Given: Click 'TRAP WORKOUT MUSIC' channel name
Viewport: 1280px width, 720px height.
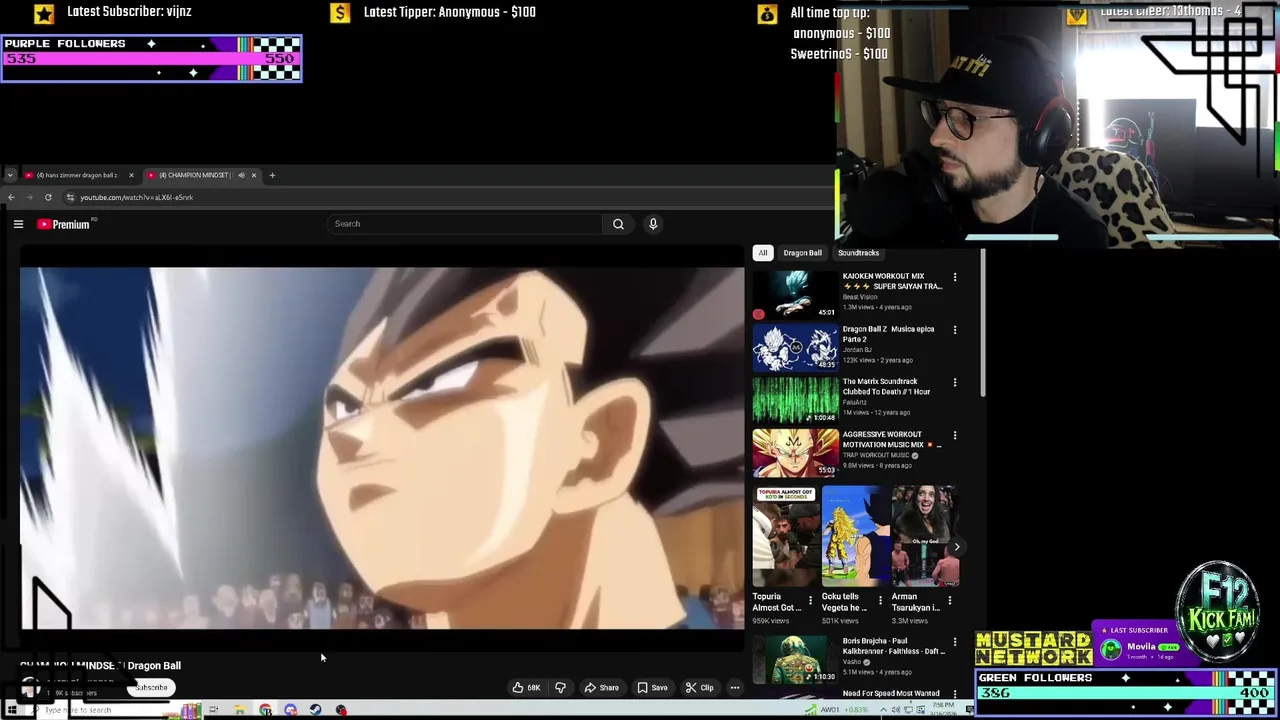Looking at the screenshot, I should (876, 455).
